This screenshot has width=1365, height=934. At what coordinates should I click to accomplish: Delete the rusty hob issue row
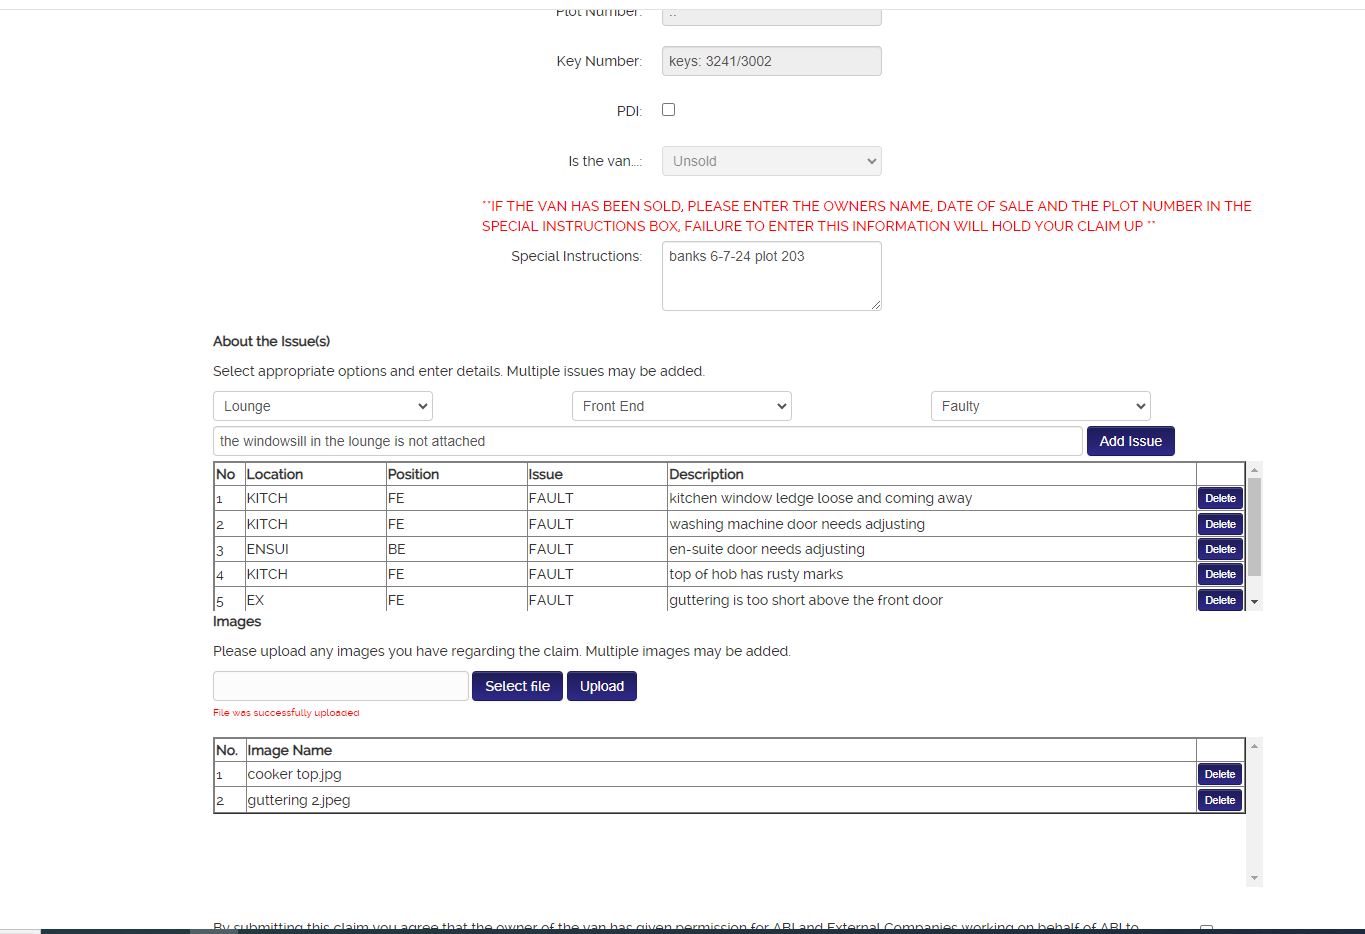coord(1219,574)
